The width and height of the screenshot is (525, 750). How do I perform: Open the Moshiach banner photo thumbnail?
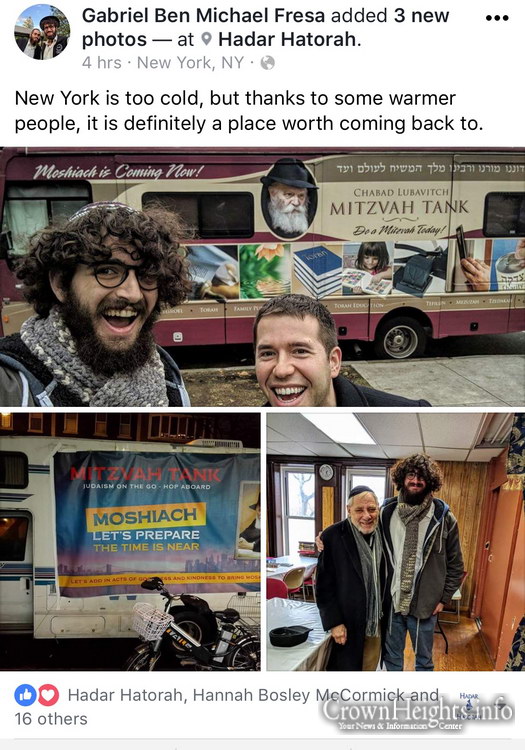[x=130, y=541]
